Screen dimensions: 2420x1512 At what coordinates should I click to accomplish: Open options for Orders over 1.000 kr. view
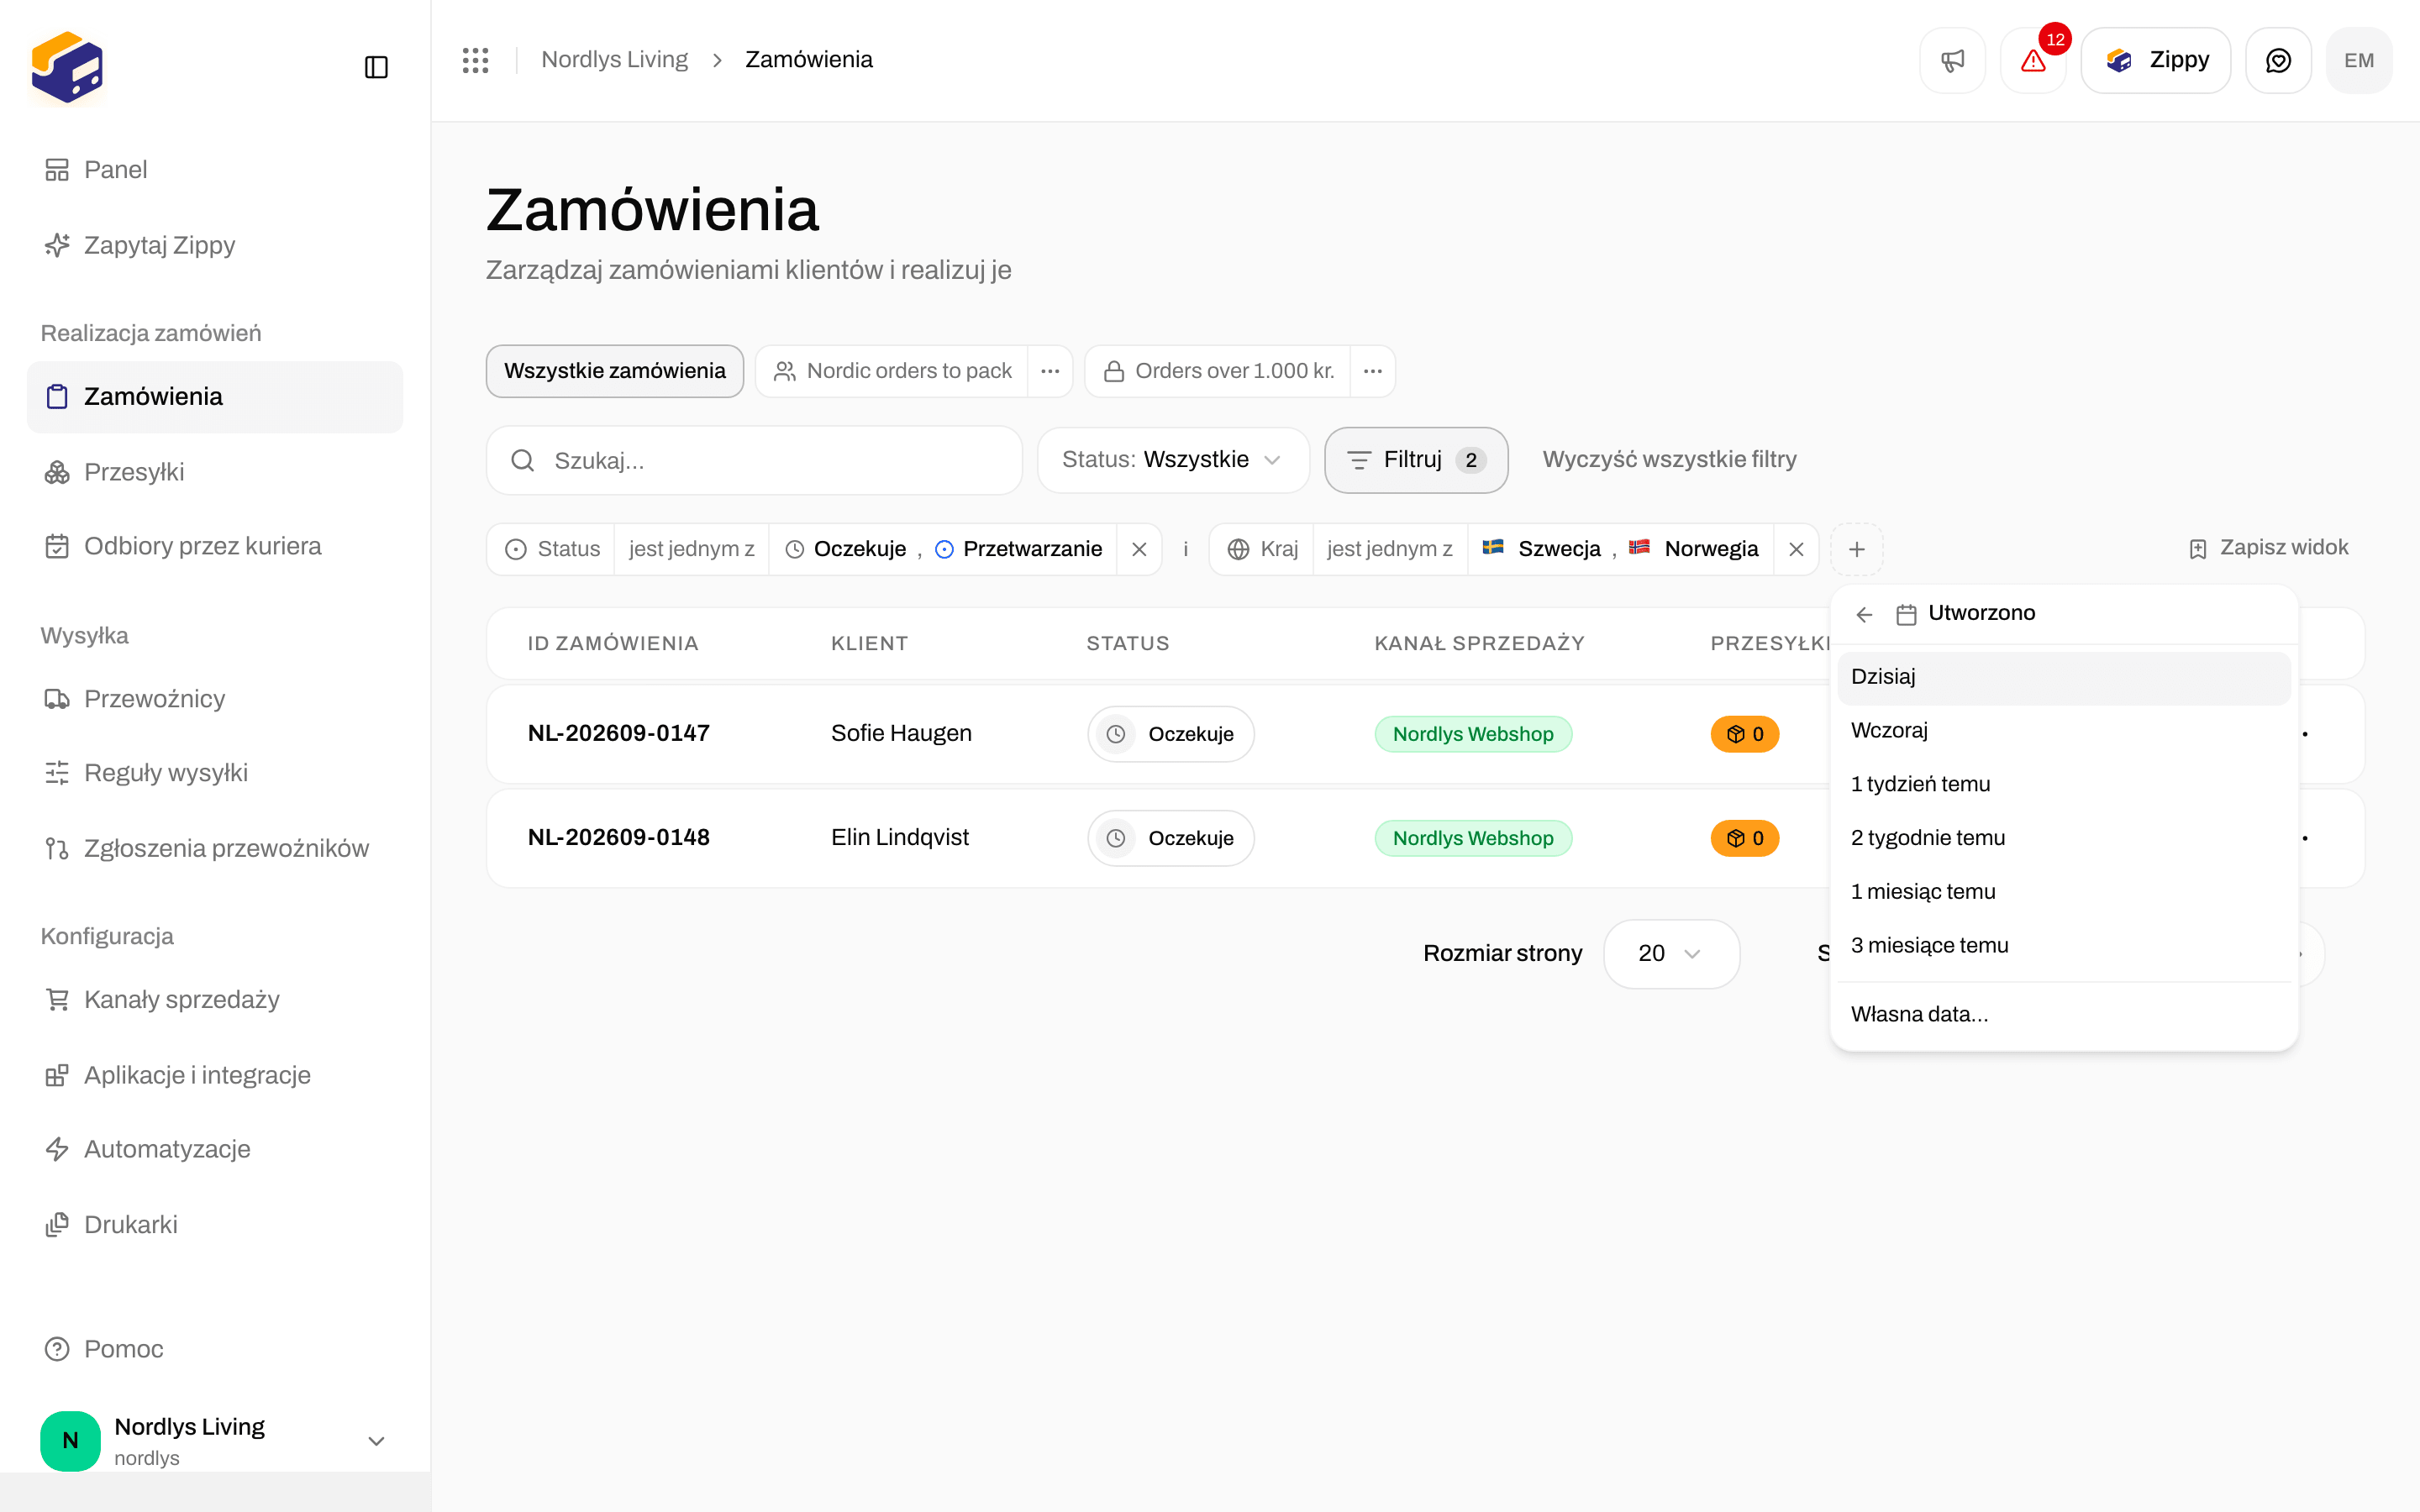click(x=1373, y=371)
